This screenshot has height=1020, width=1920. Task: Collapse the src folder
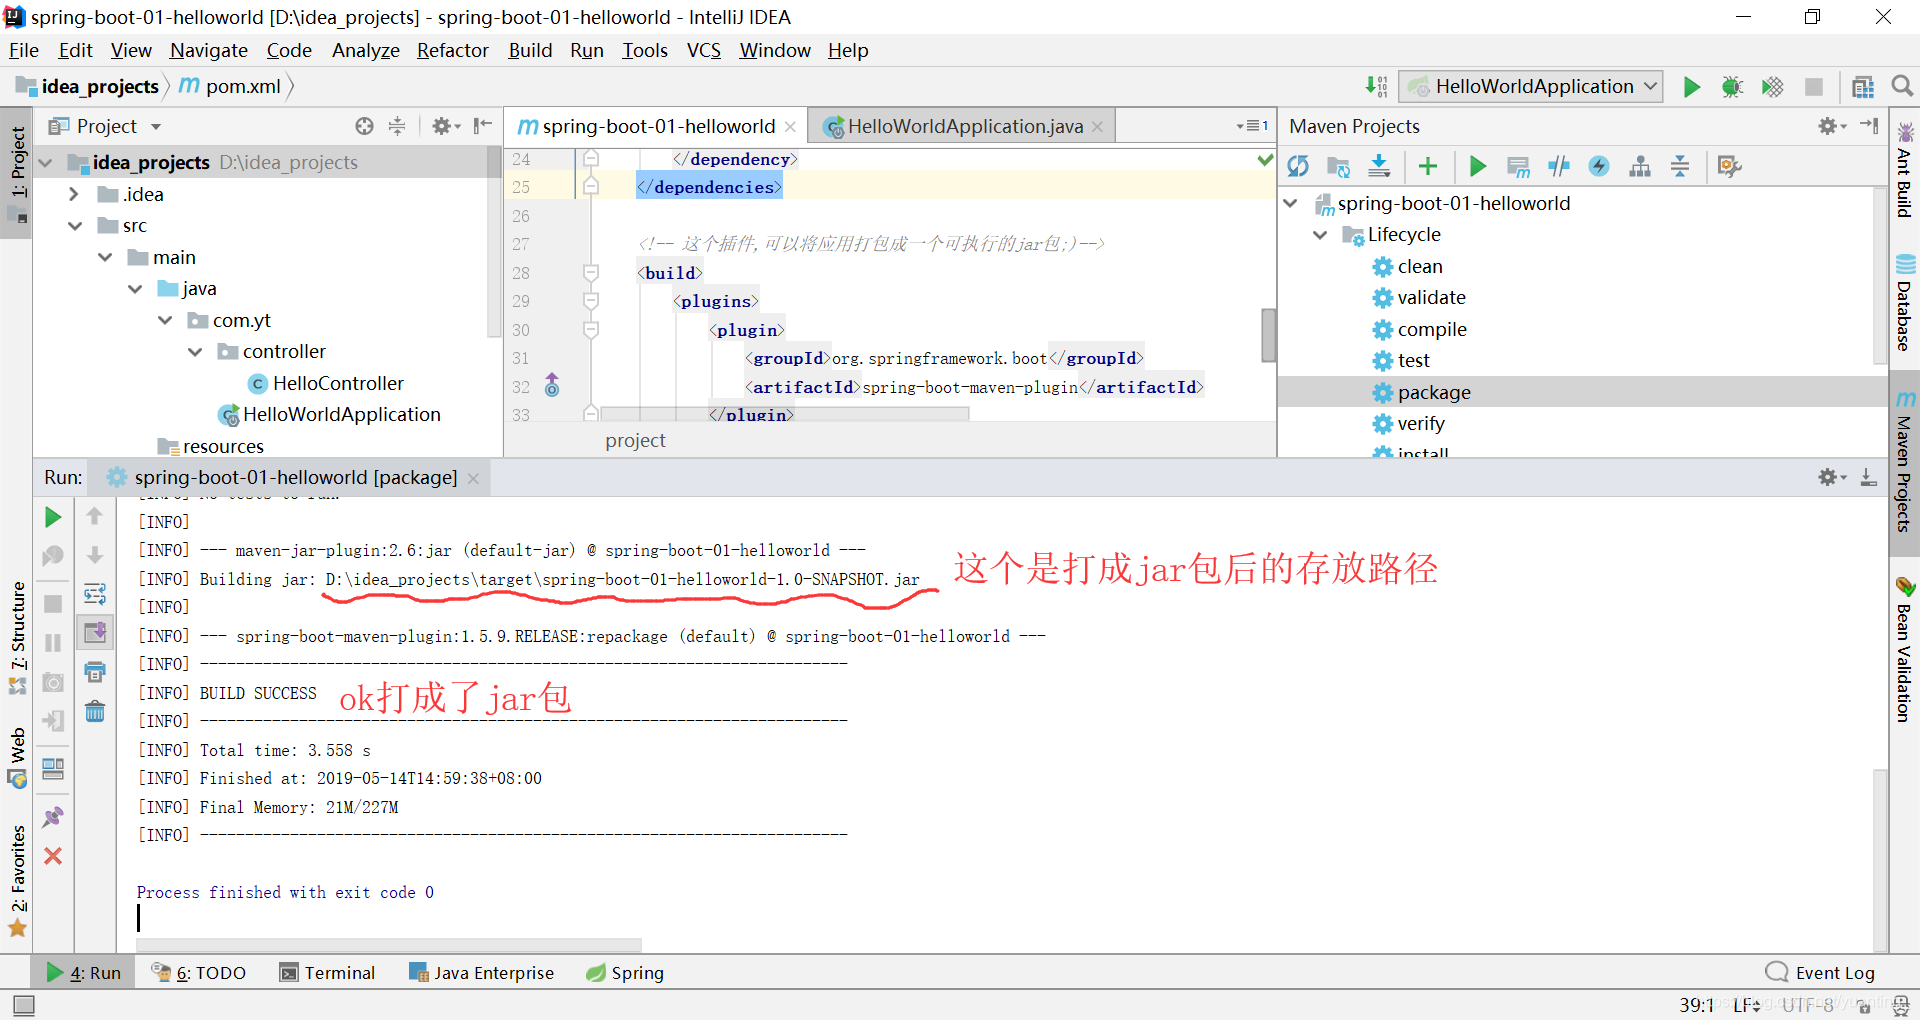pos(75,226)
